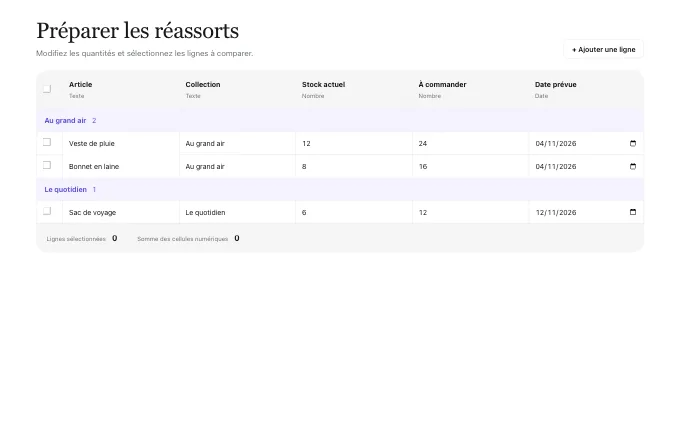
Task: Check the Sac de voyage row checkbox
Action: [x=47, y=211]
